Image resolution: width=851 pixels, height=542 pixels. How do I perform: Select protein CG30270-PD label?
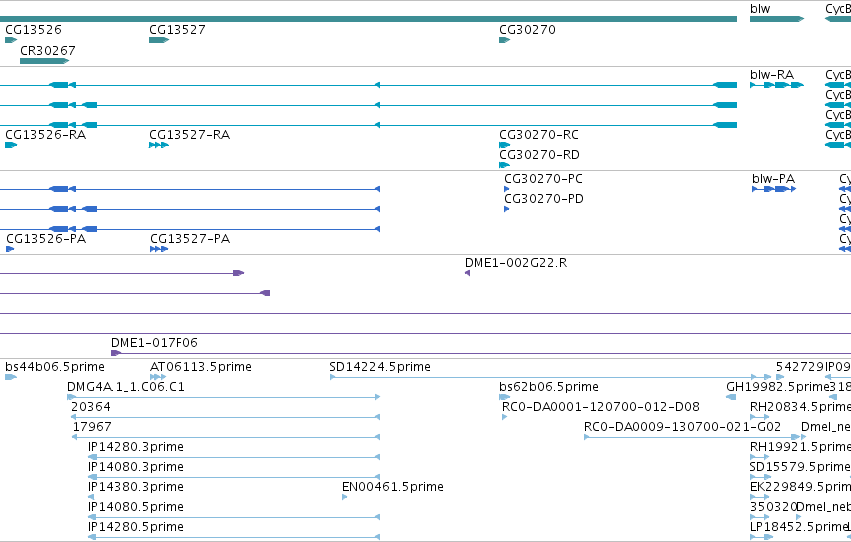[544, 199]
